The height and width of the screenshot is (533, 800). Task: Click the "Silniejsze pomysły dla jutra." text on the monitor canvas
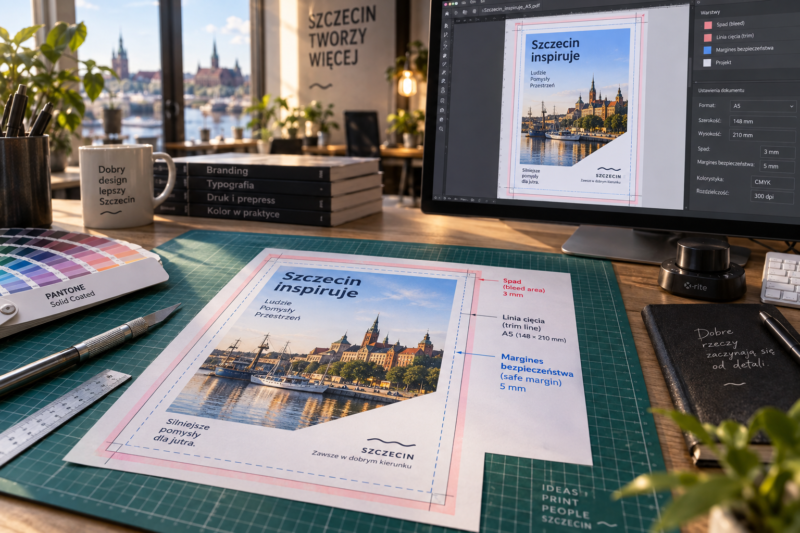pyautogui.click(x=530, y=175)
